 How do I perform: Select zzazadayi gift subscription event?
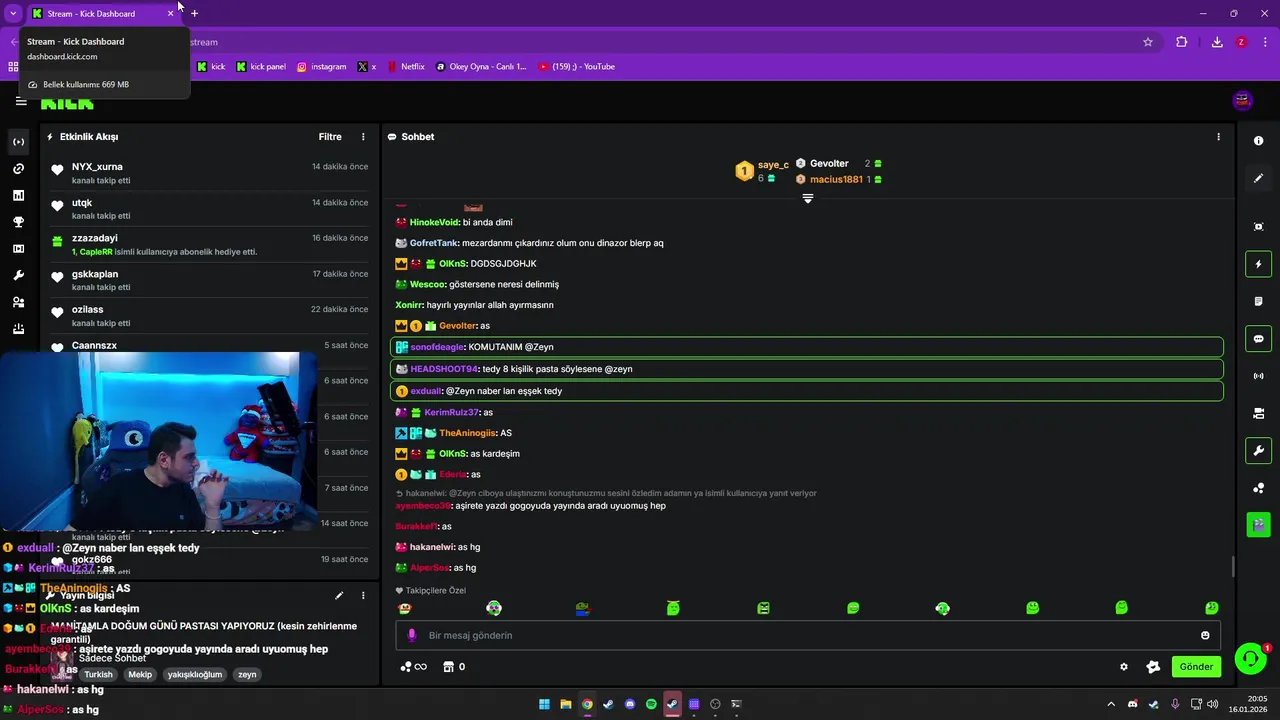click(x=210, y=244)
